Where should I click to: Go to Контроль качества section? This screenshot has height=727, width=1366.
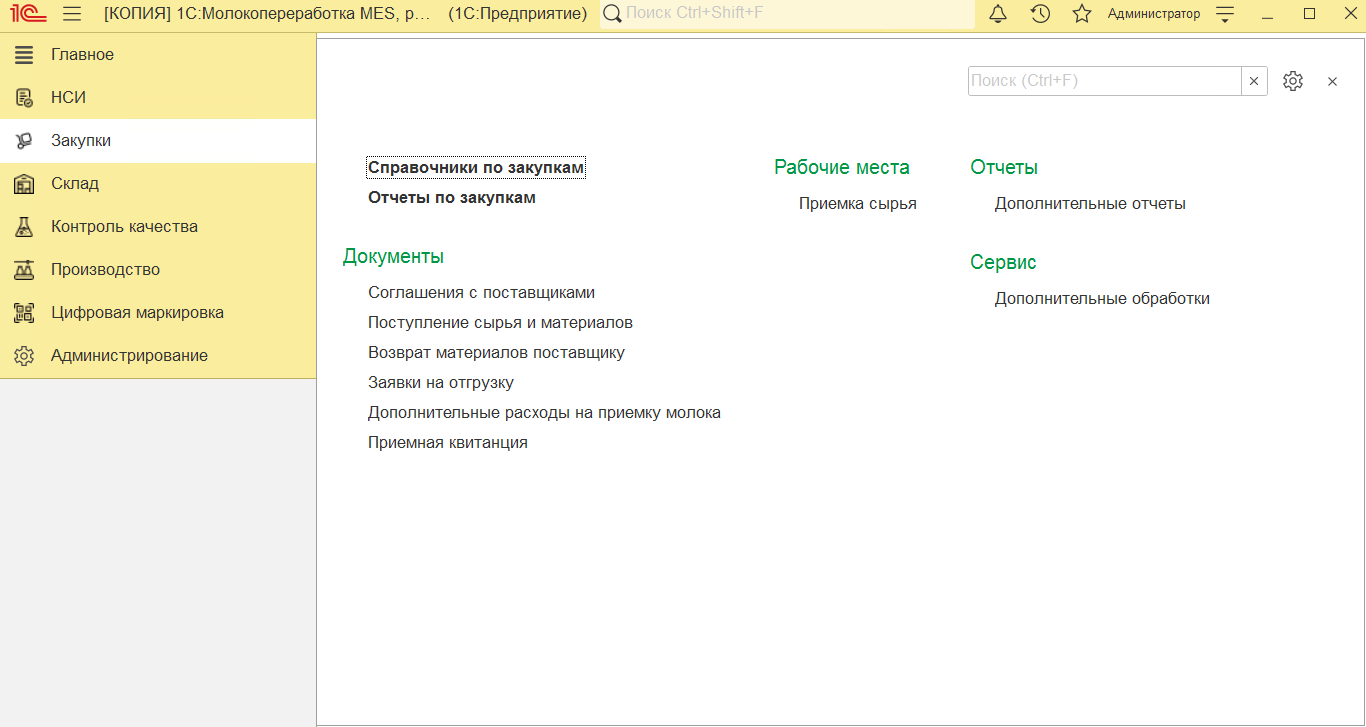coord(124,227)
